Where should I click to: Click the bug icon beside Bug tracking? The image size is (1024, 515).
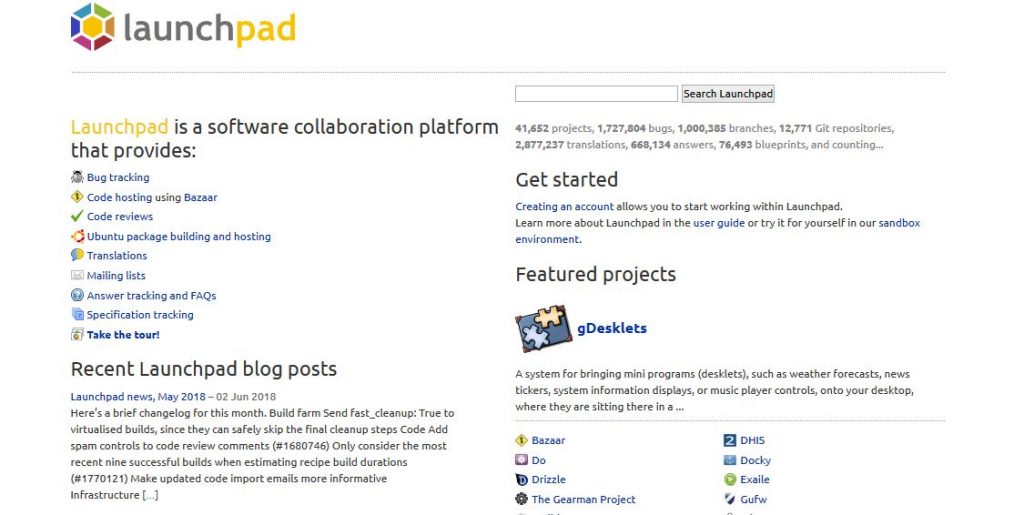coord(77,177)
